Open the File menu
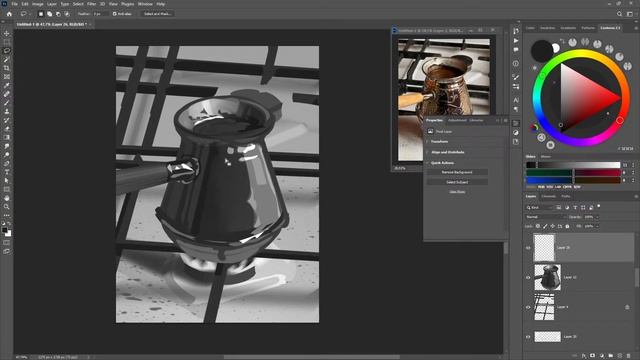Viewport: 640px width, 360px height. click(14, 4)
